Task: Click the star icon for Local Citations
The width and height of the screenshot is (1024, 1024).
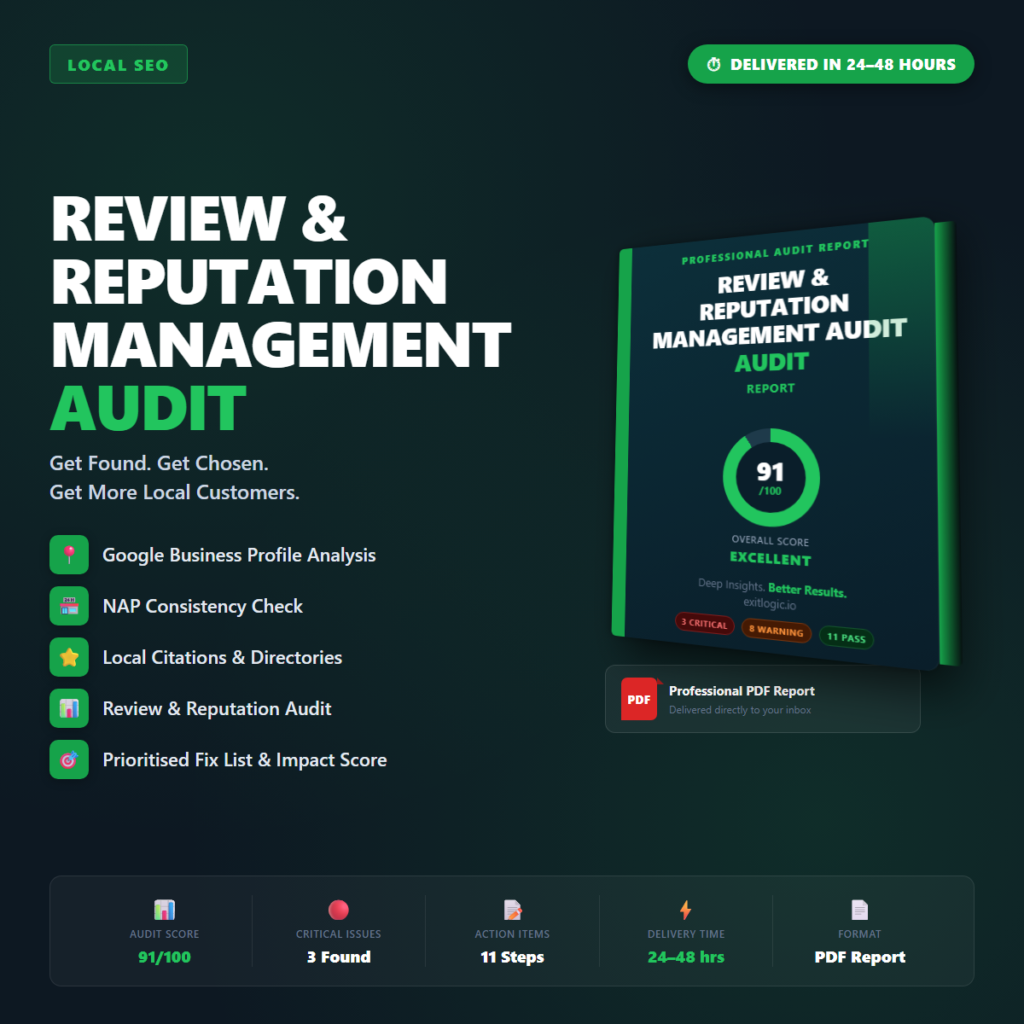Action: click(69, 657)
